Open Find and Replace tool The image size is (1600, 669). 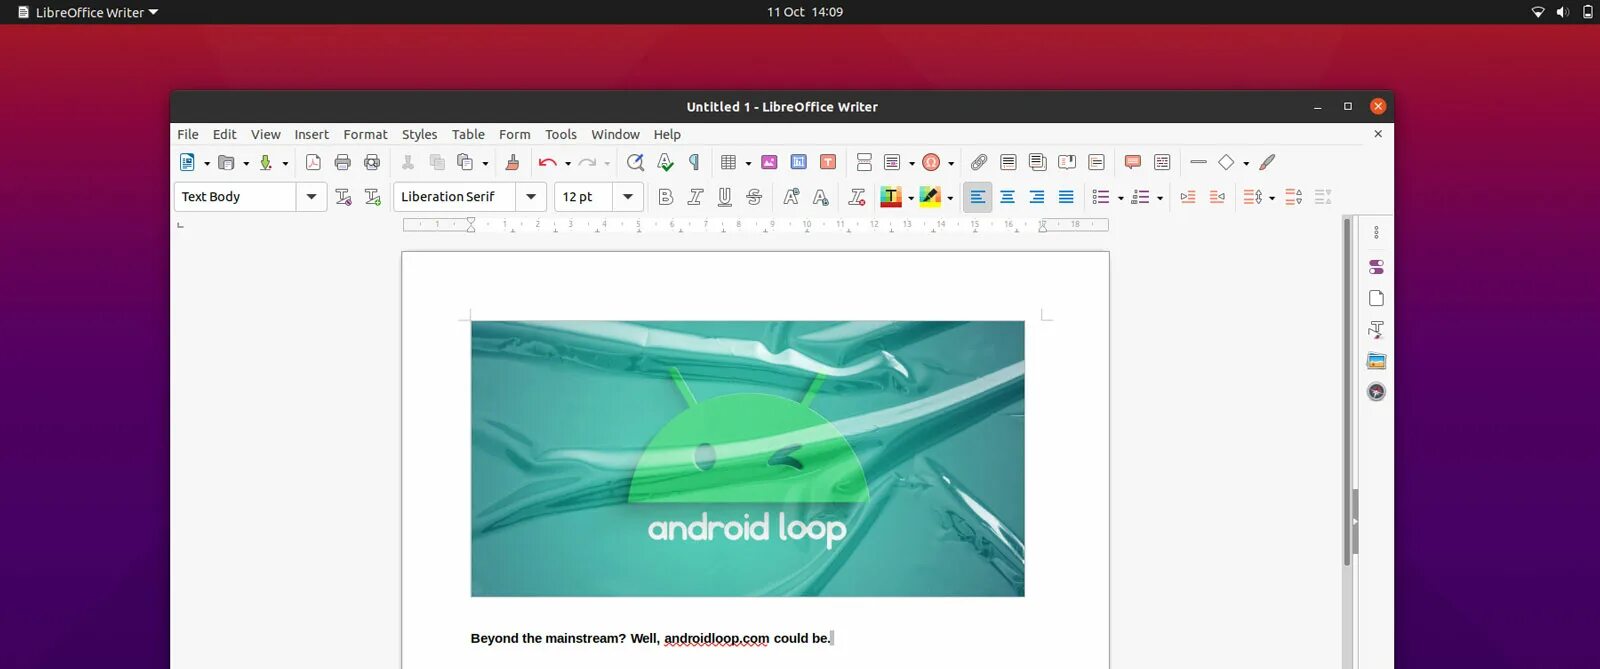pyautogui.click(x=635, y=162)
